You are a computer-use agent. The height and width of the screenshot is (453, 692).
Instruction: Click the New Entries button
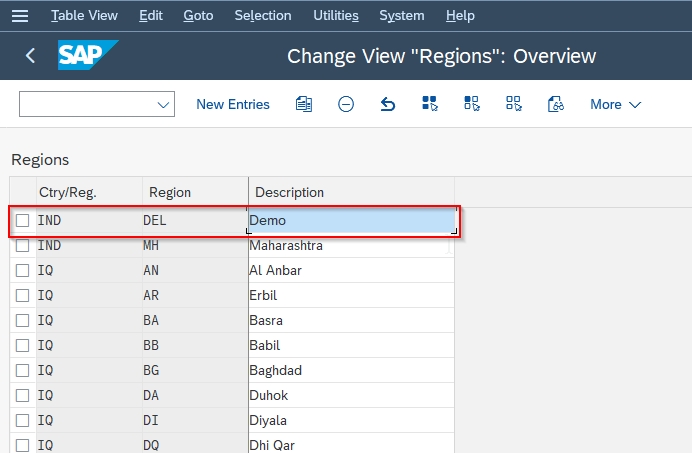[233, 105]
